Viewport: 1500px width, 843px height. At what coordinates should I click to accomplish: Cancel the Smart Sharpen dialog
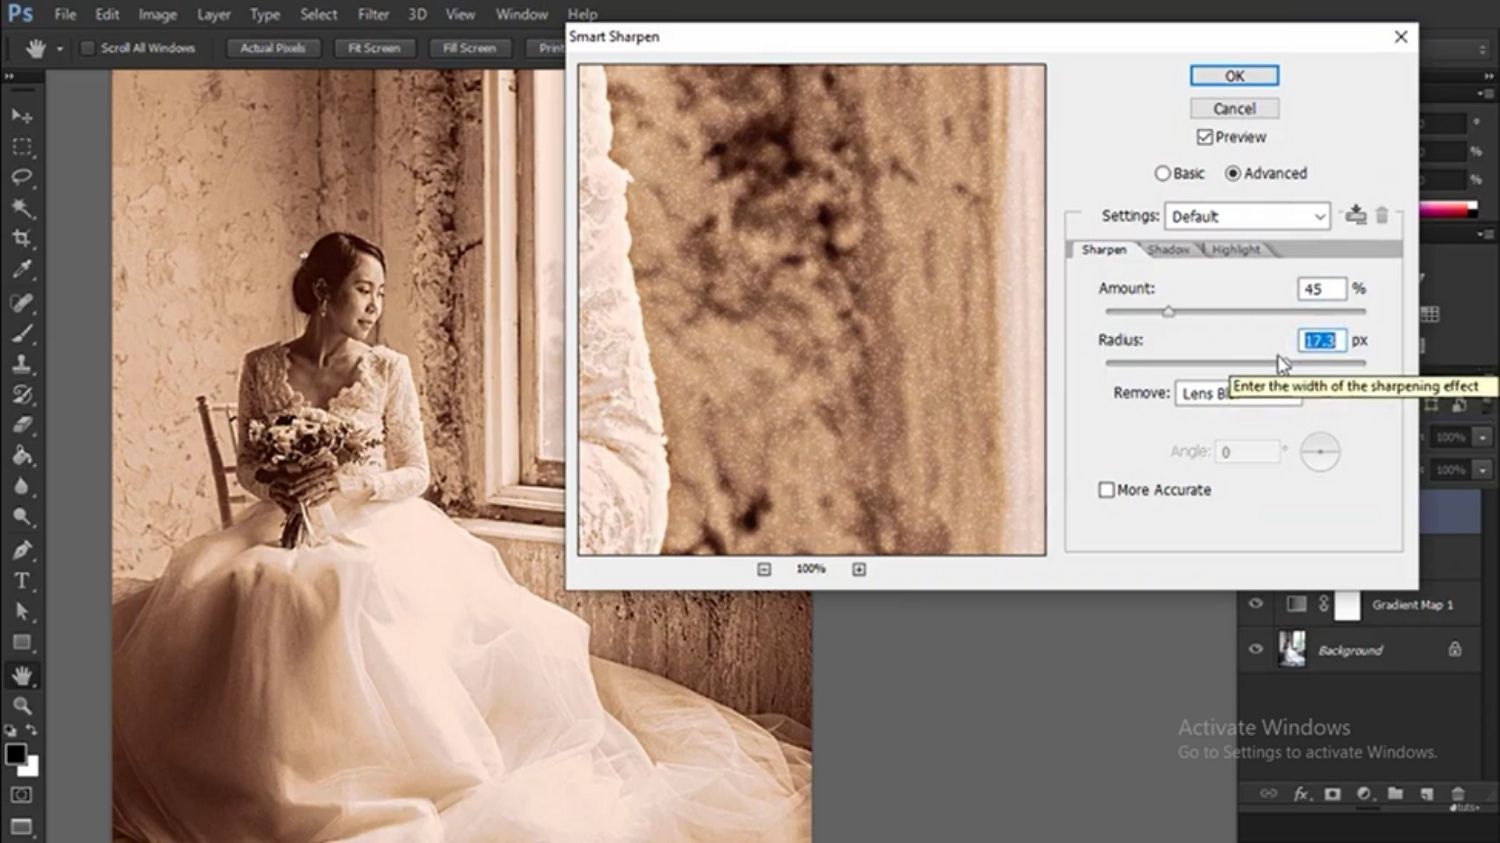pos(1234,108)
